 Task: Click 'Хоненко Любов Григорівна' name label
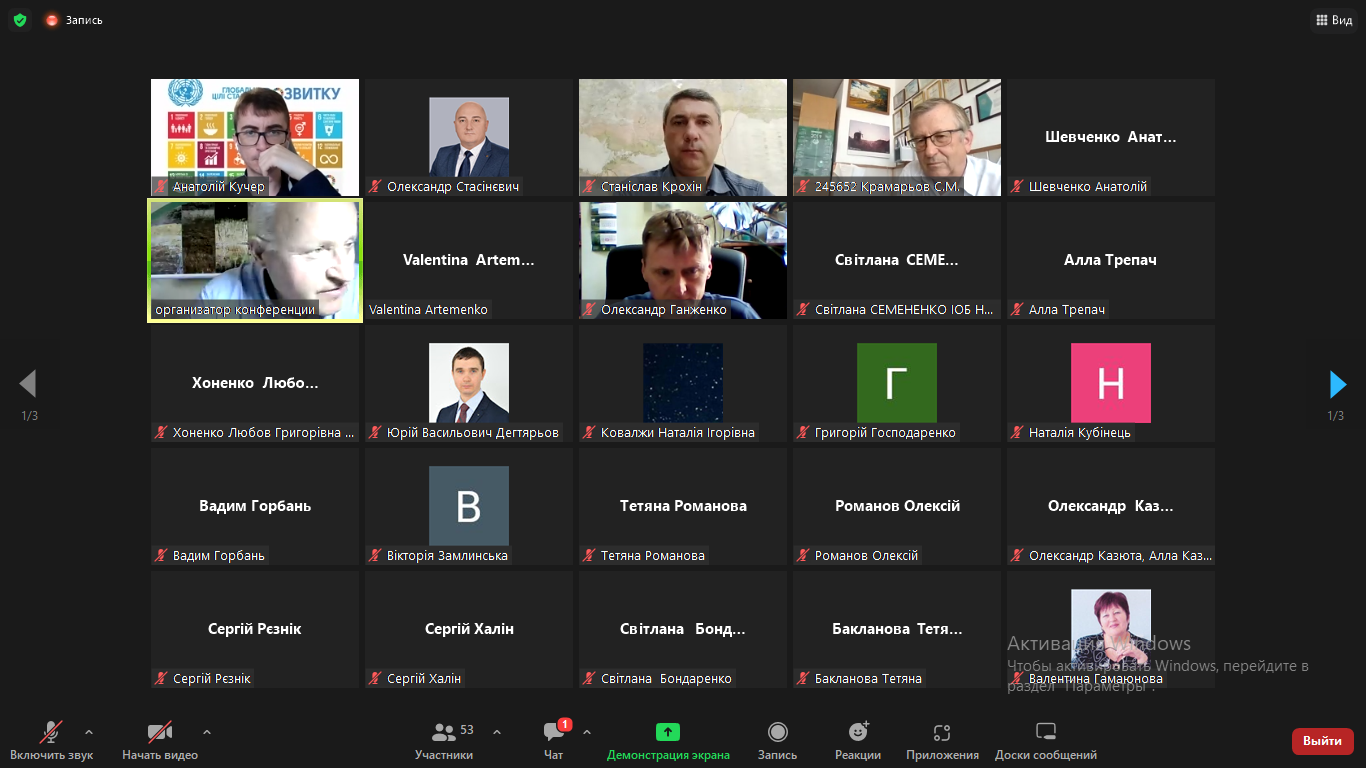[x=264, y=433]
